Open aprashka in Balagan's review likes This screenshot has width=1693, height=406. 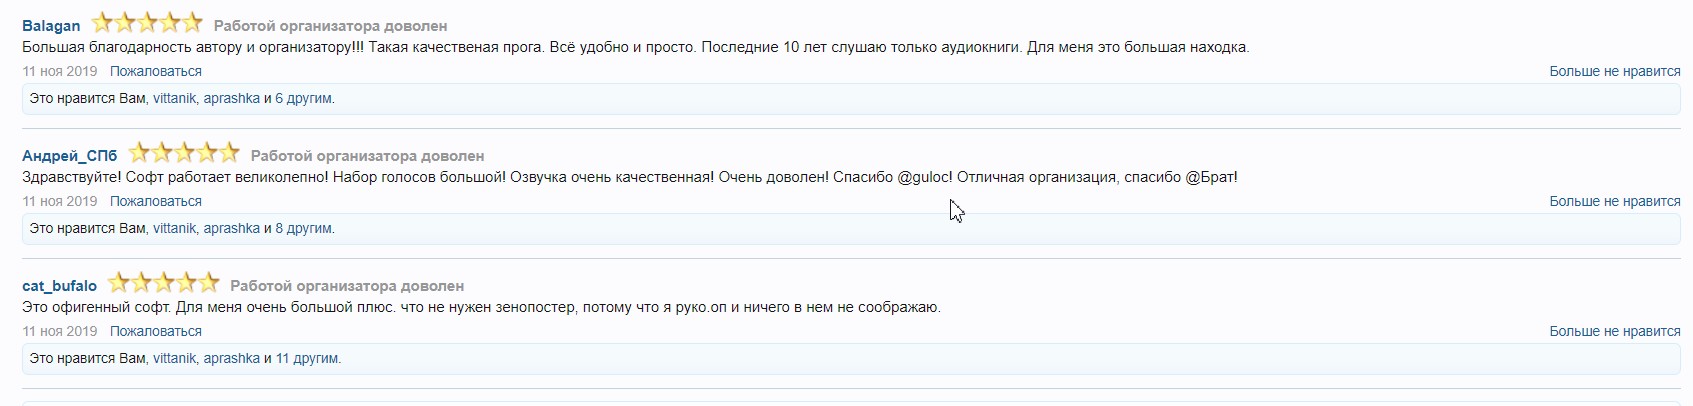point(231,99)
